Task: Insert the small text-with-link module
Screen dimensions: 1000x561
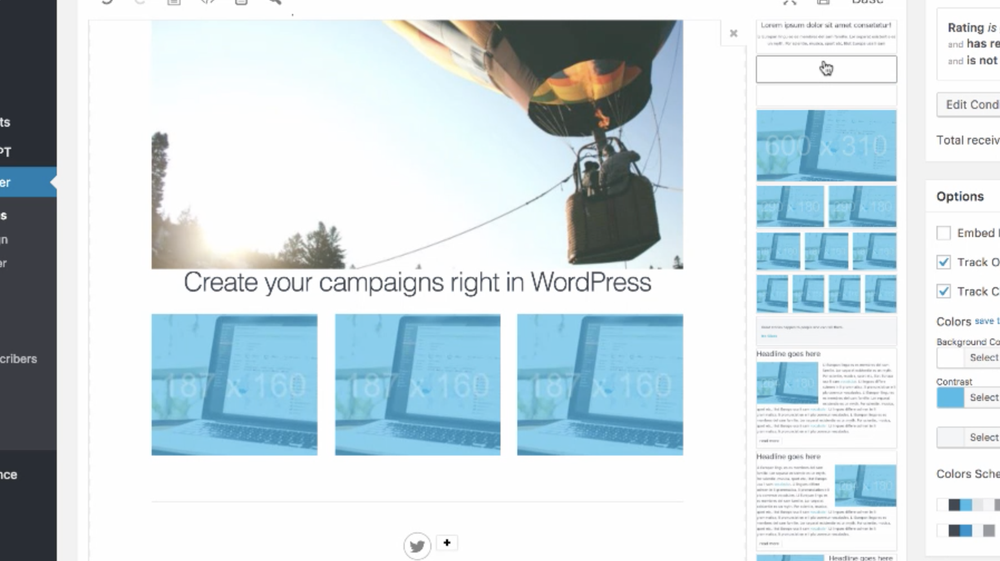Action: pyautogui.click(x=827, y=331)
